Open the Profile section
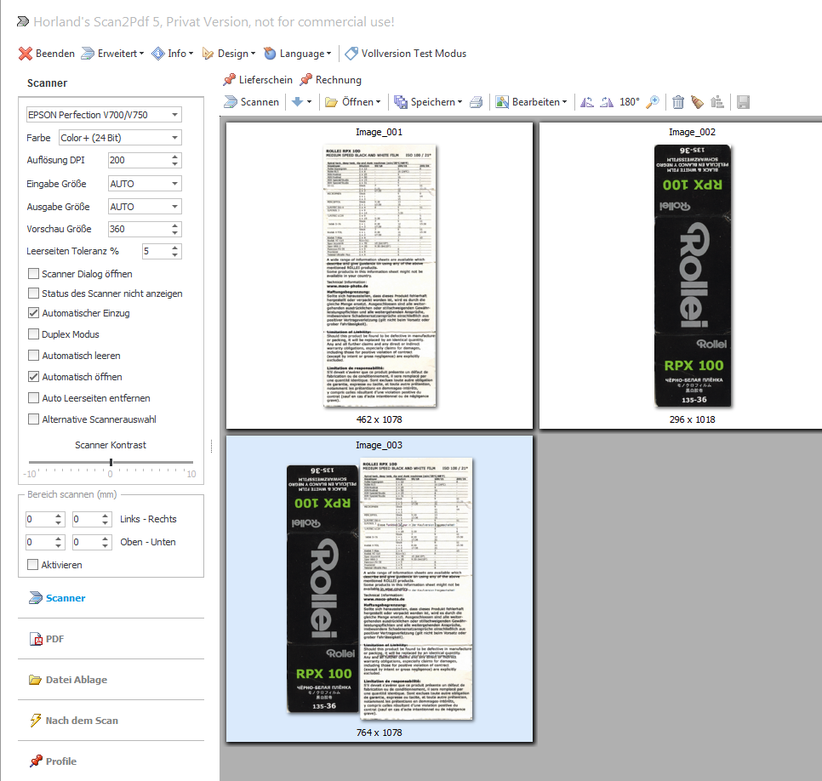The width and height of the screenshot is (822, 781). (x=53, y=761)
